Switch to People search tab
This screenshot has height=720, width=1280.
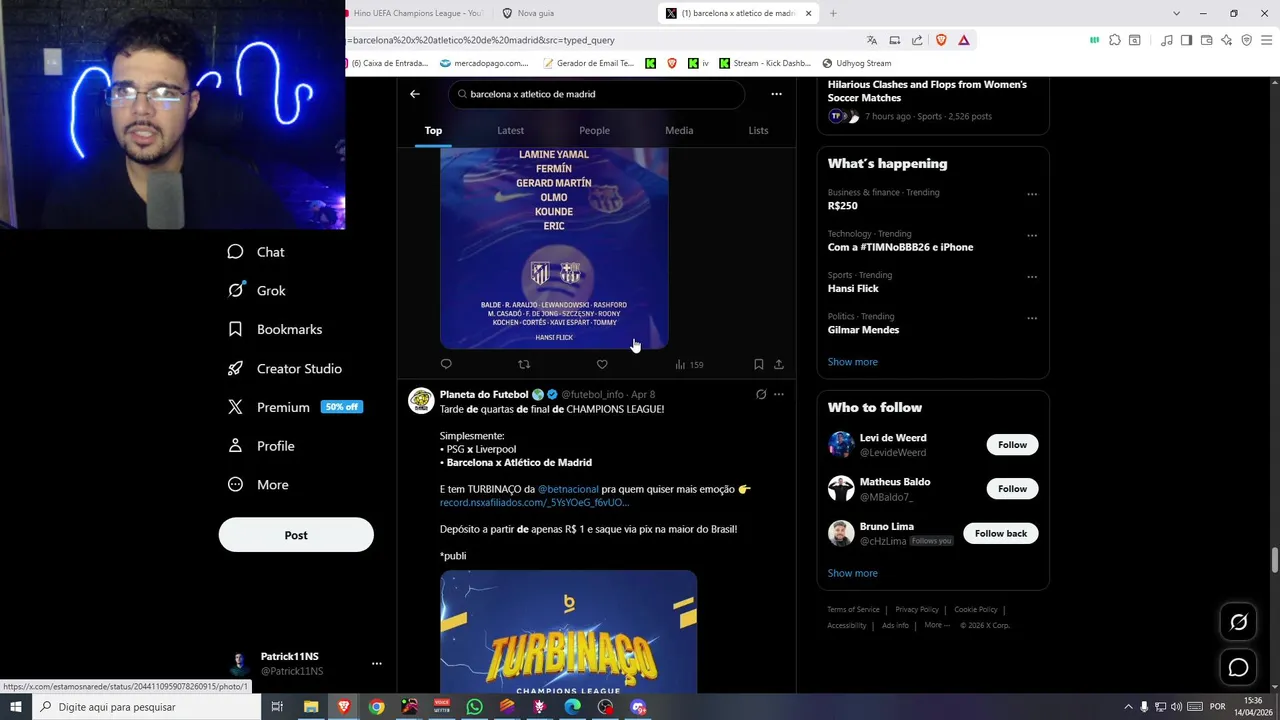tap(594, 130)
